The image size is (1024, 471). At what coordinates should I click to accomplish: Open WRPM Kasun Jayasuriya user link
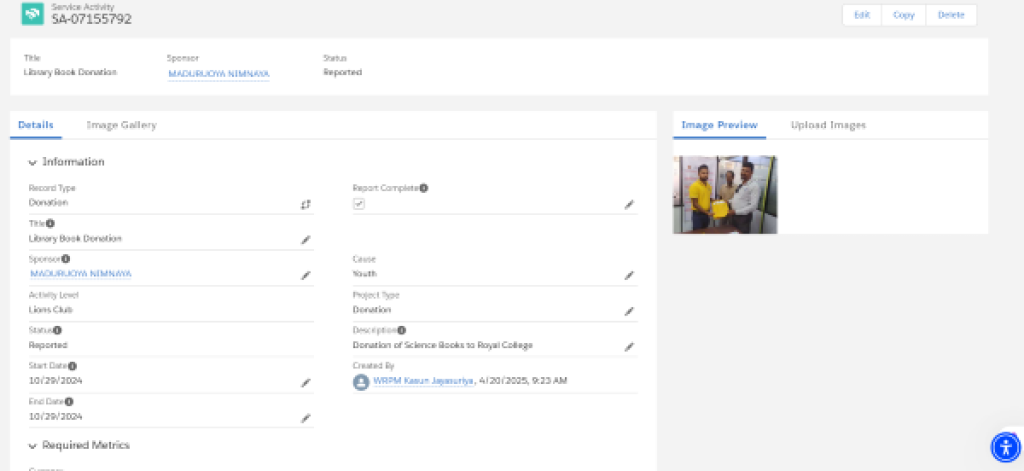[x=424, y=381]
